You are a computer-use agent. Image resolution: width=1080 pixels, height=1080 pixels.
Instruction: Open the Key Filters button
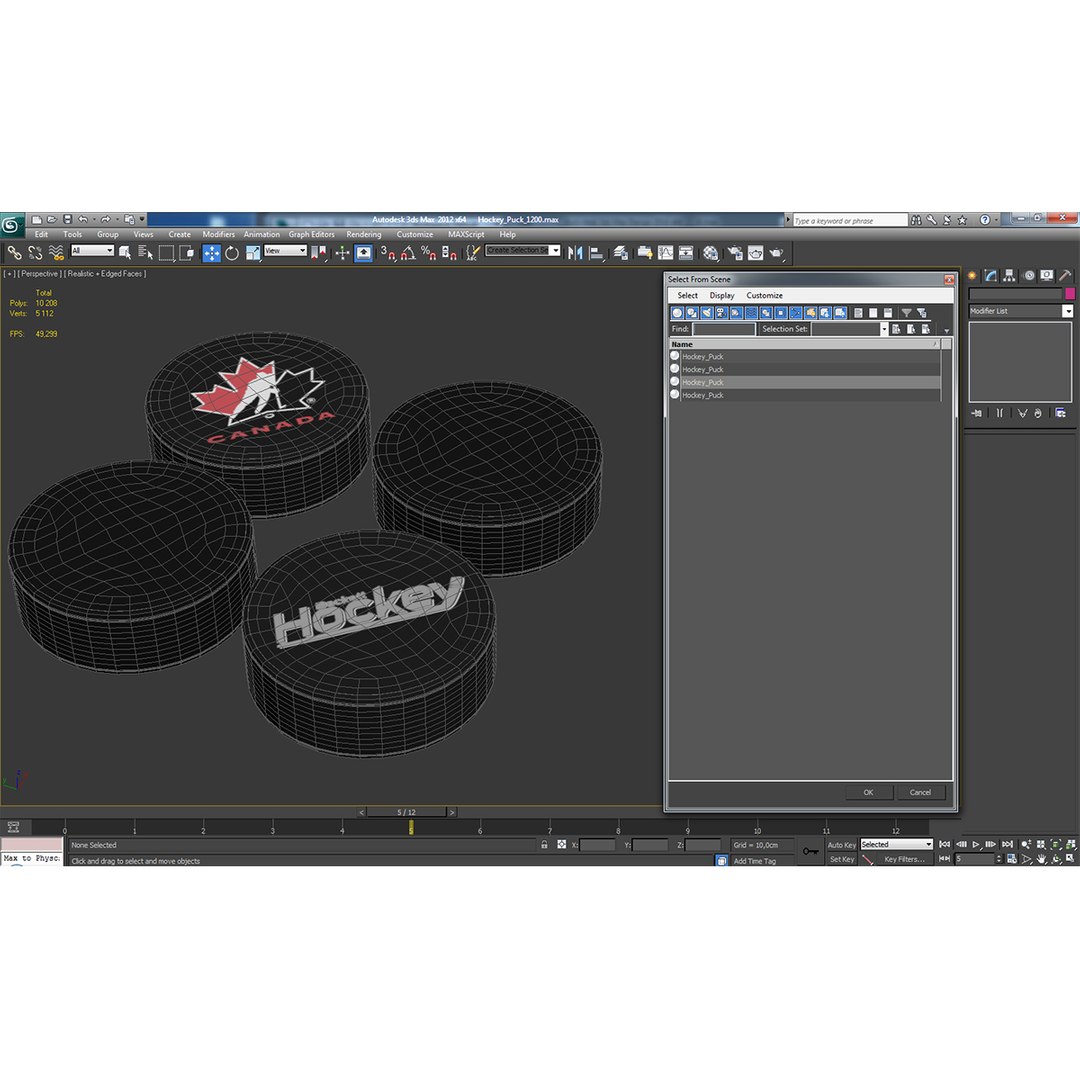[x=904, y=859]
